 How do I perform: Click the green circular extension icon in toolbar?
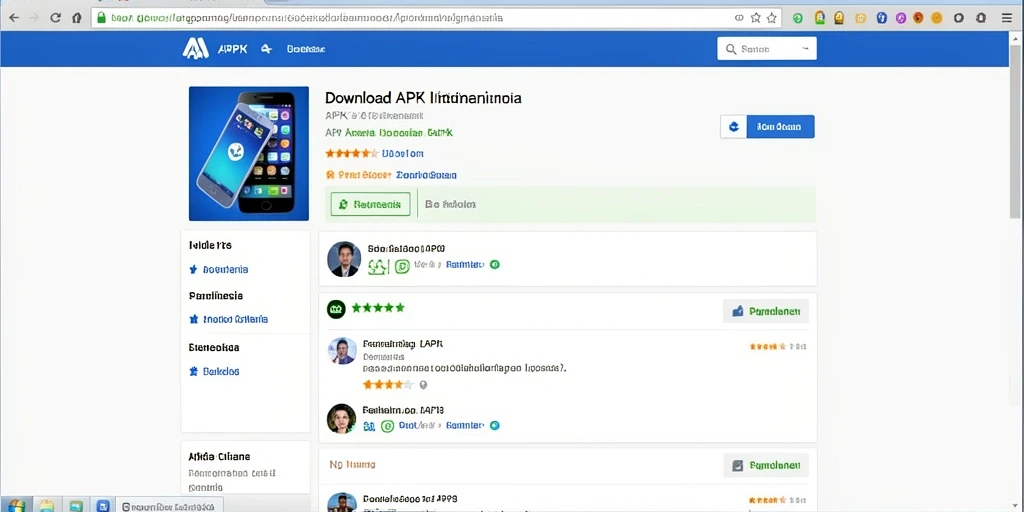(x=797, y=18)
